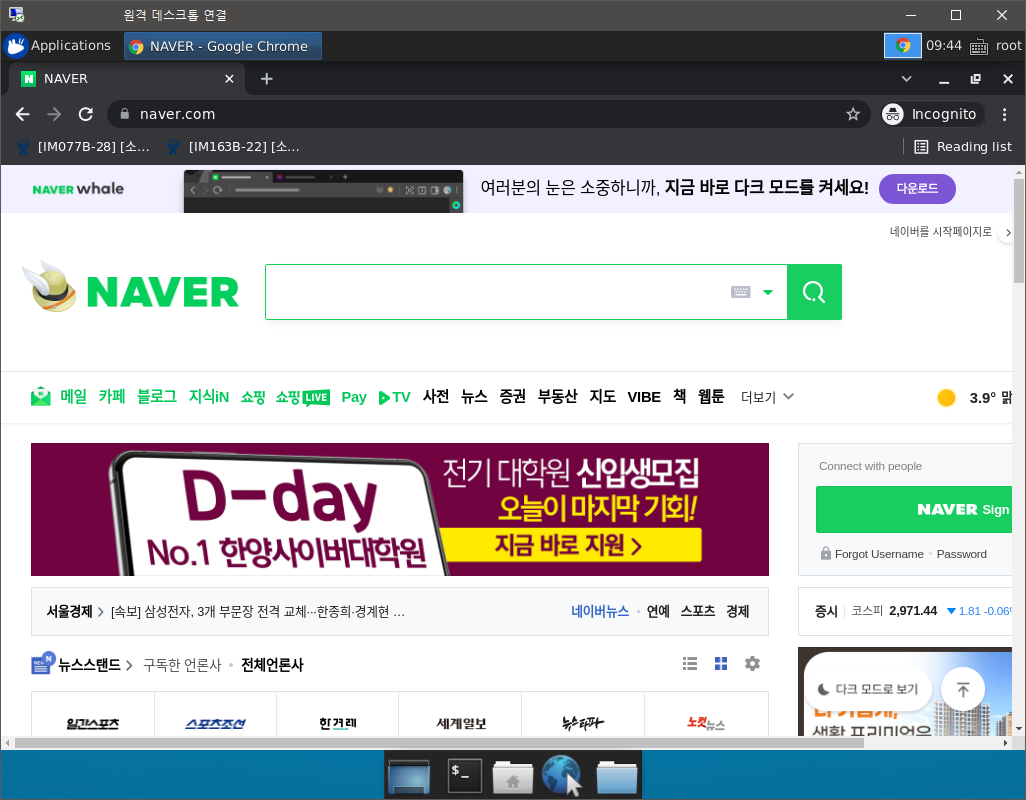Open the 블로그 link
The height and width of the screenshot is (800, 1026).
pyautogui.click(x=156, y=396)
